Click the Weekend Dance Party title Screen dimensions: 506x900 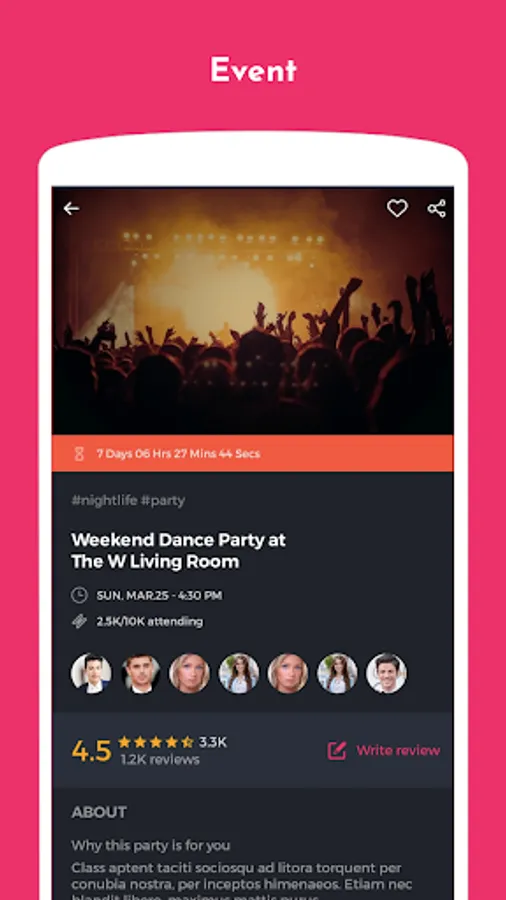pyautogui.click(x=178, y=550)
